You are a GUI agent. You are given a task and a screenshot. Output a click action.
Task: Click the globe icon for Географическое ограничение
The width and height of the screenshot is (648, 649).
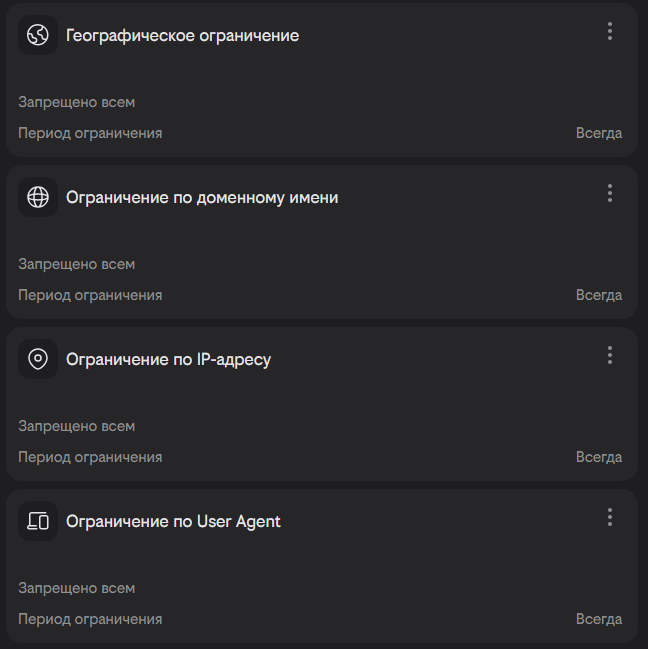(x=38, y=35)
